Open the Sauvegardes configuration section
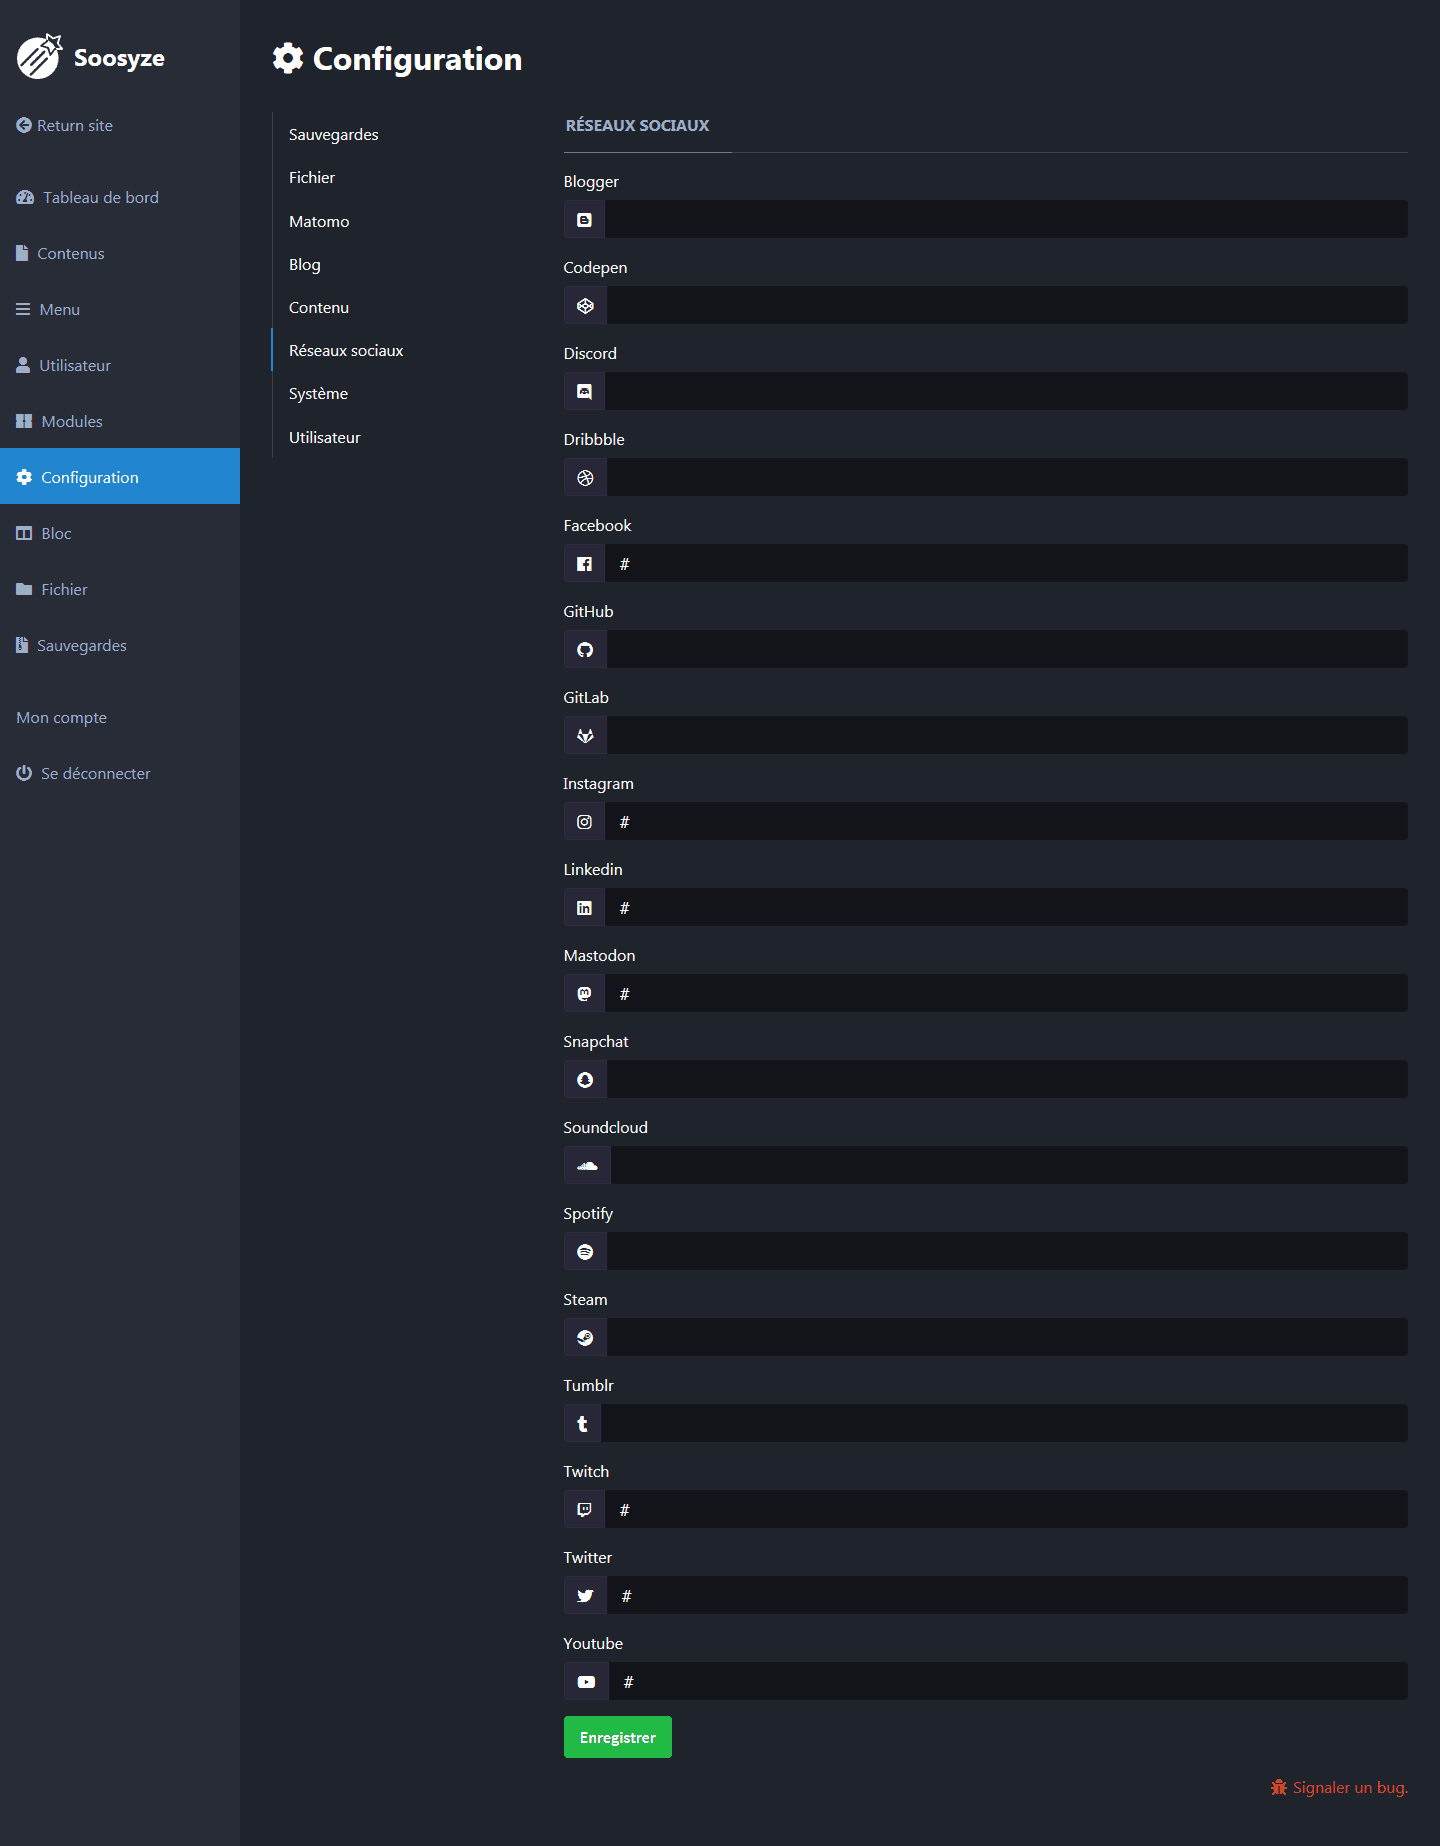 click(334, 134)
